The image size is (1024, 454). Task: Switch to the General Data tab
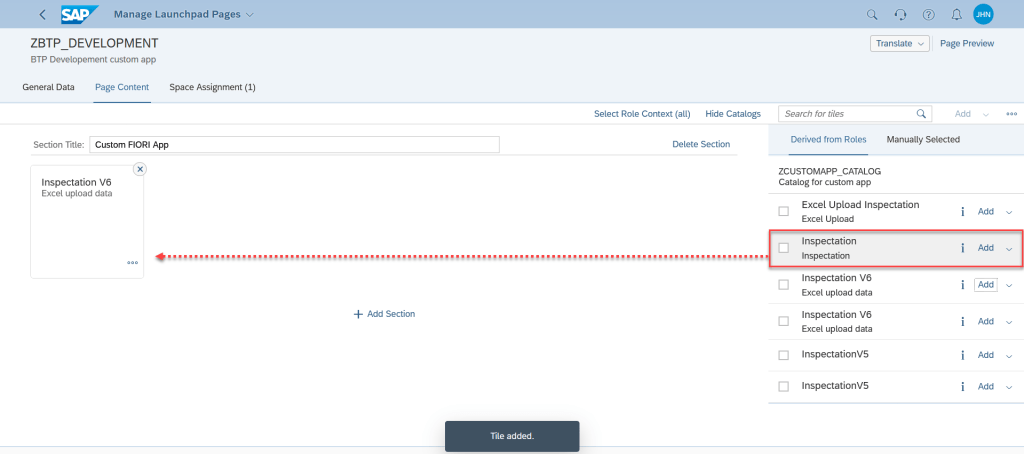[x=48, y=87]
